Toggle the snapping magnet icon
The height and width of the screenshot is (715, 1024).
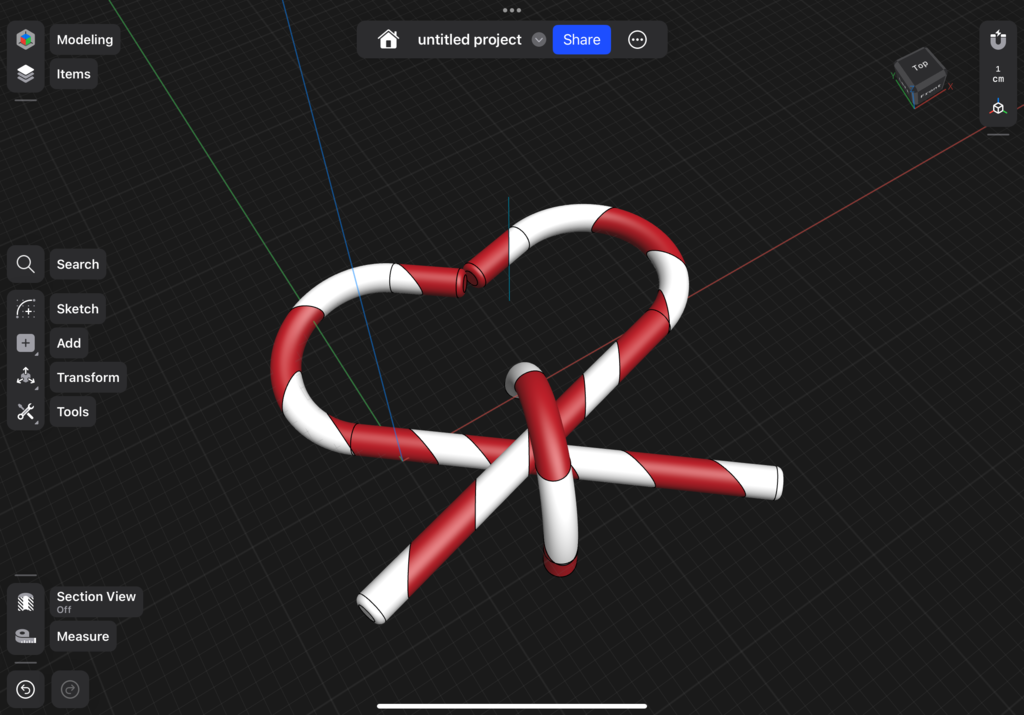click(x=997, y=40)
